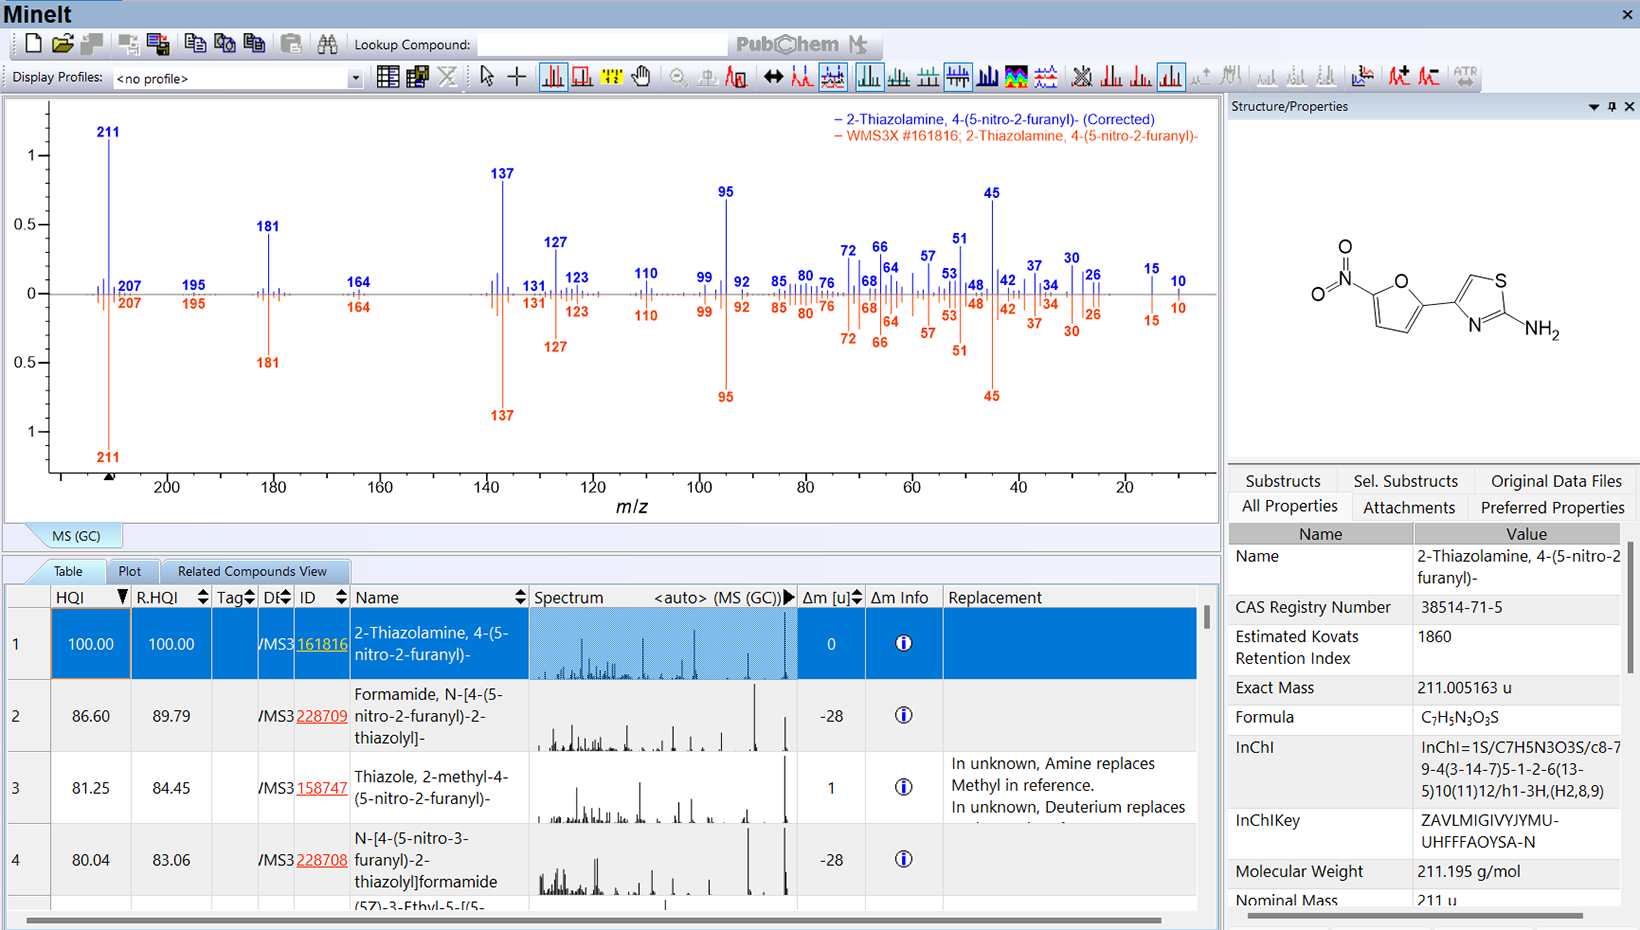This screenshot has width=1640, height=930.
Task: Click the new document icon
Action: [33, 44]
